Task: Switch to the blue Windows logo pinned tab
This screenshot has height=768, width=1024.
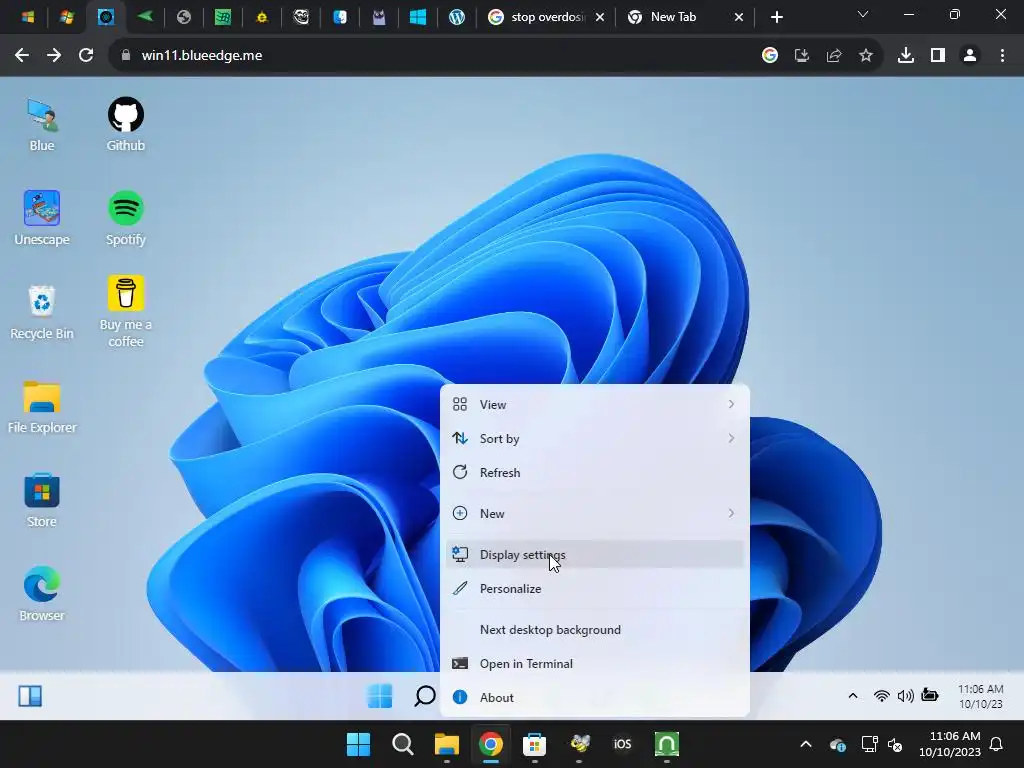Action: click(418, 17)
